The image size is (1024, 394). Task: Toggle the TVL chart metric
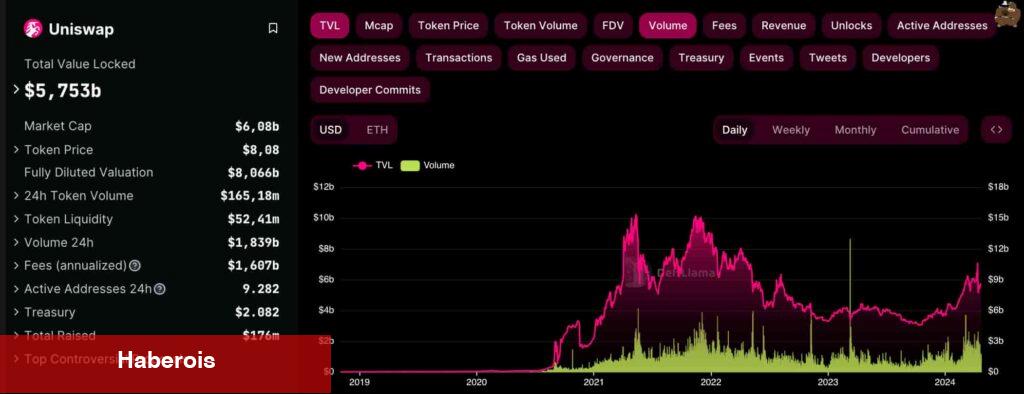click(x=330, y=25)
